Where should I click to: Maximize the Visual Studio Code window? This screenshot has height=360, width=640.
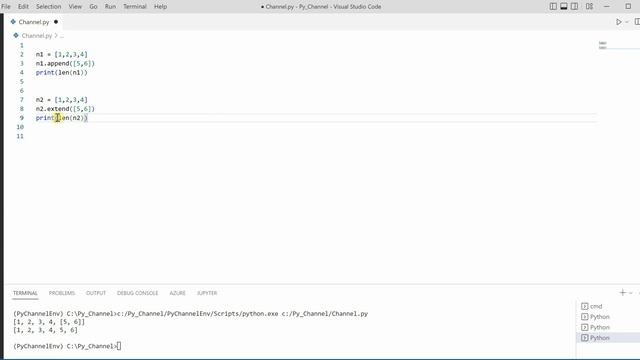point(628,7)
